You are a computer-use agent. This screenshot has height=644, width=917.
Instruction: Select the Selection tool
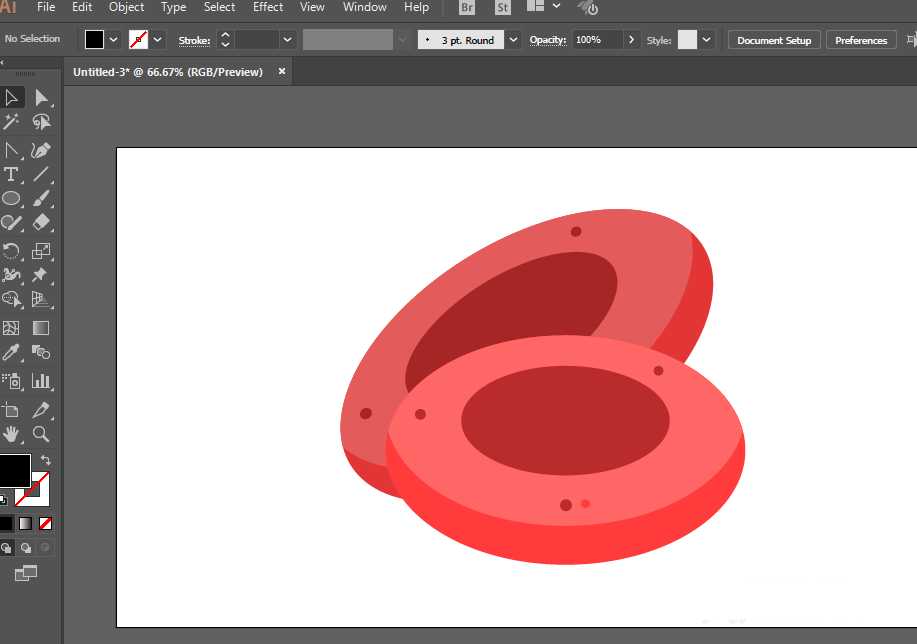(x=12, y=96)
